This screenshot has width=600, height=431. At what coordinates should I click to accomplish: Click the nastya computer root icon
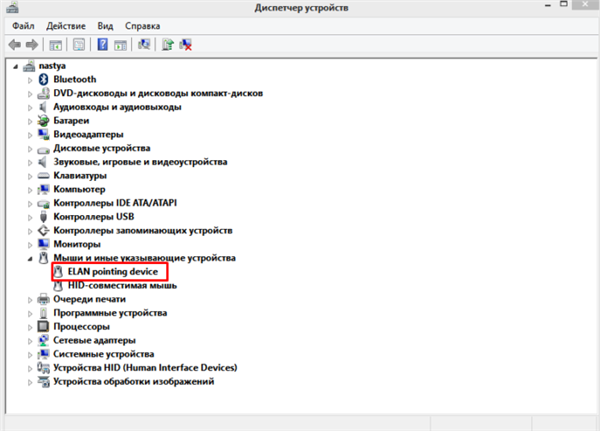(29, 66)
